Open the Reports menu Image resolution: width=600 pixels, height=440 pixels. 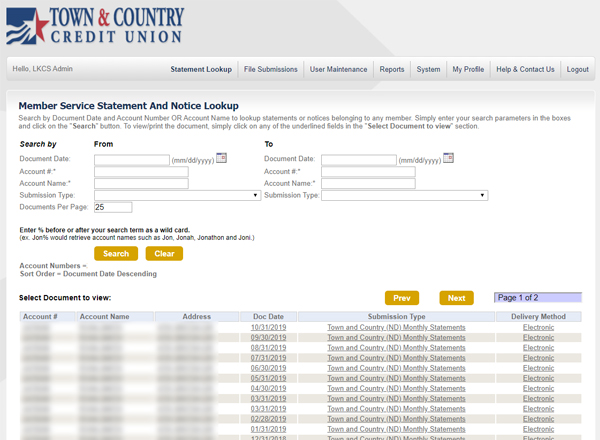click(392, 69)
